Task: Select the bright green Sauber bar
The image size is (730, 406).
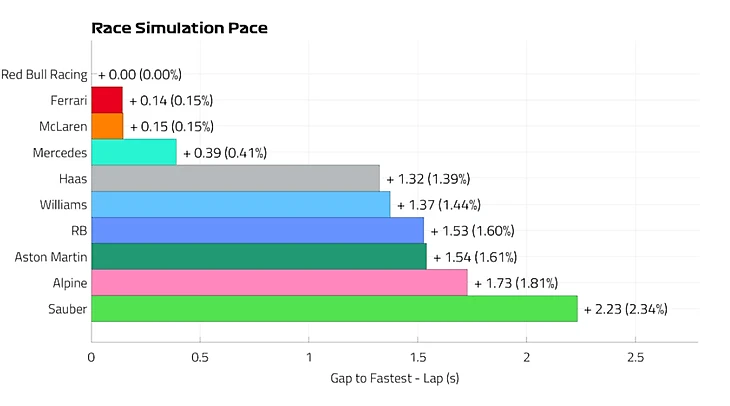Action: [334, 309]
